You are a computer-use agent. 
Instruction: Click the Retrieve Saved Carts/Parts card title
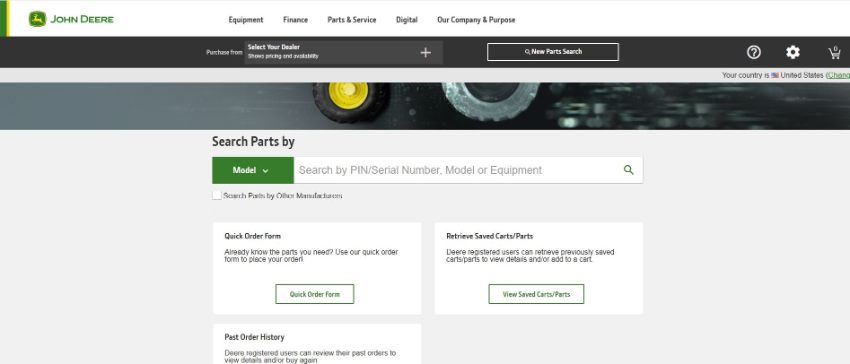pyautogui.click(x=490, y=236)
